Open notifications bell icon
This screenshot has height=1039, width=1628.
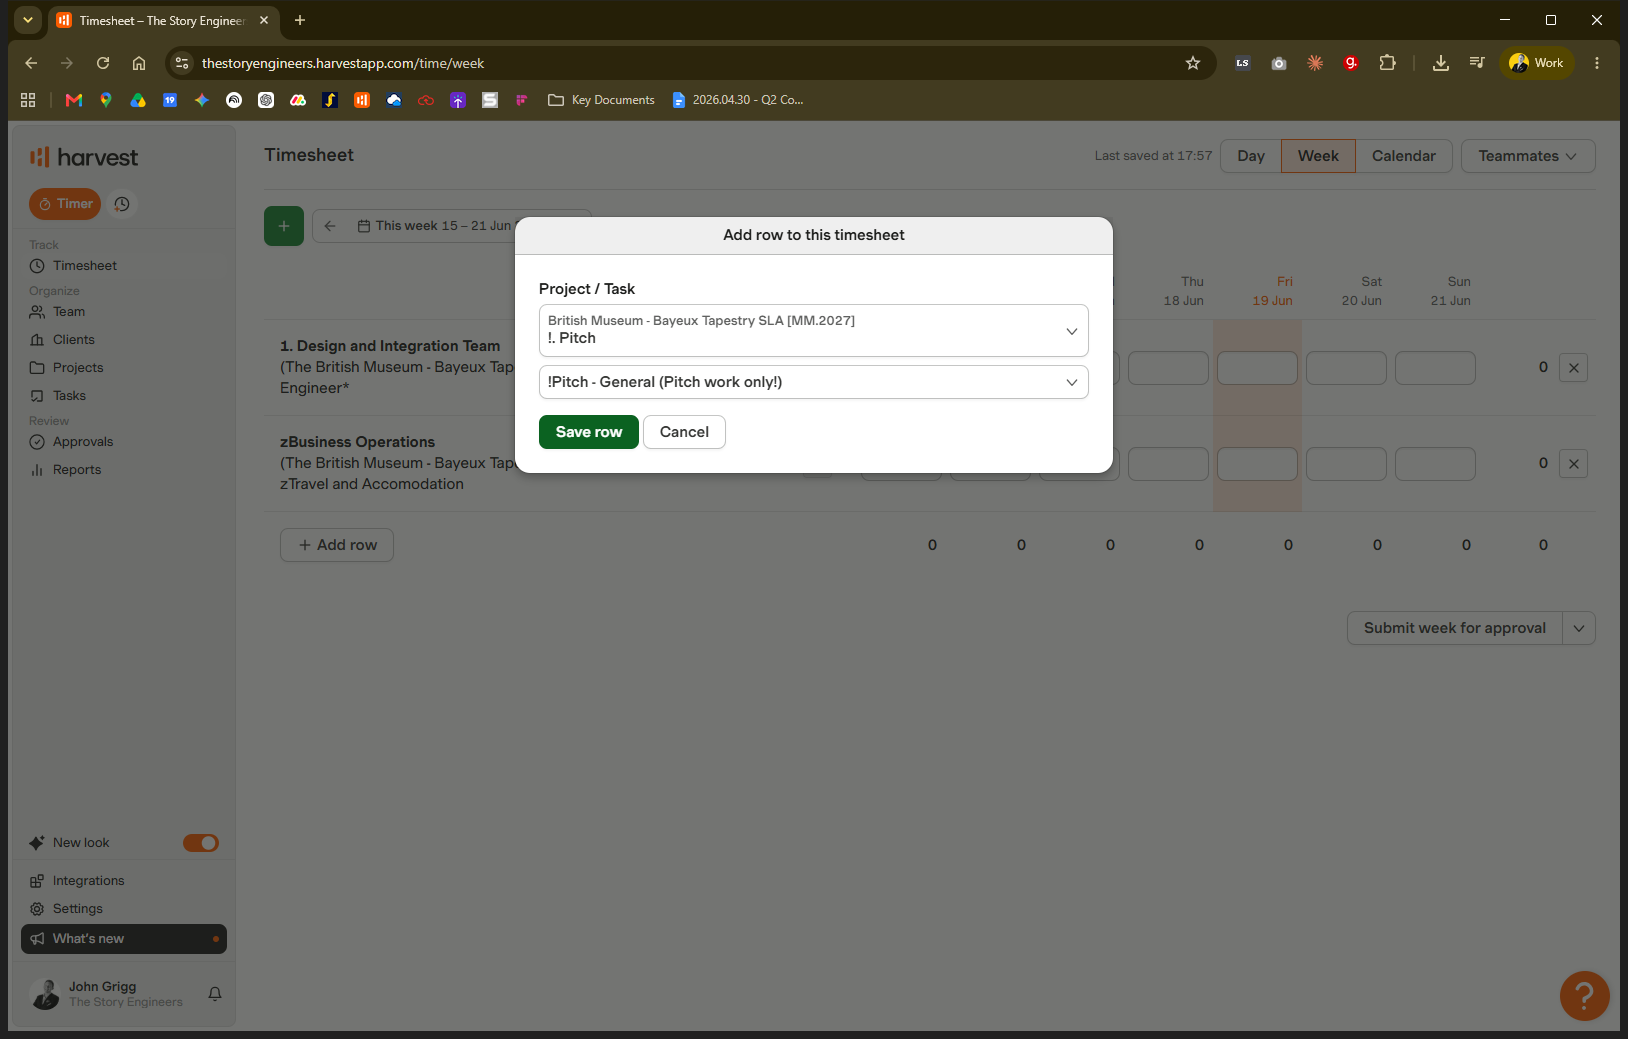[x=215, y=994]
